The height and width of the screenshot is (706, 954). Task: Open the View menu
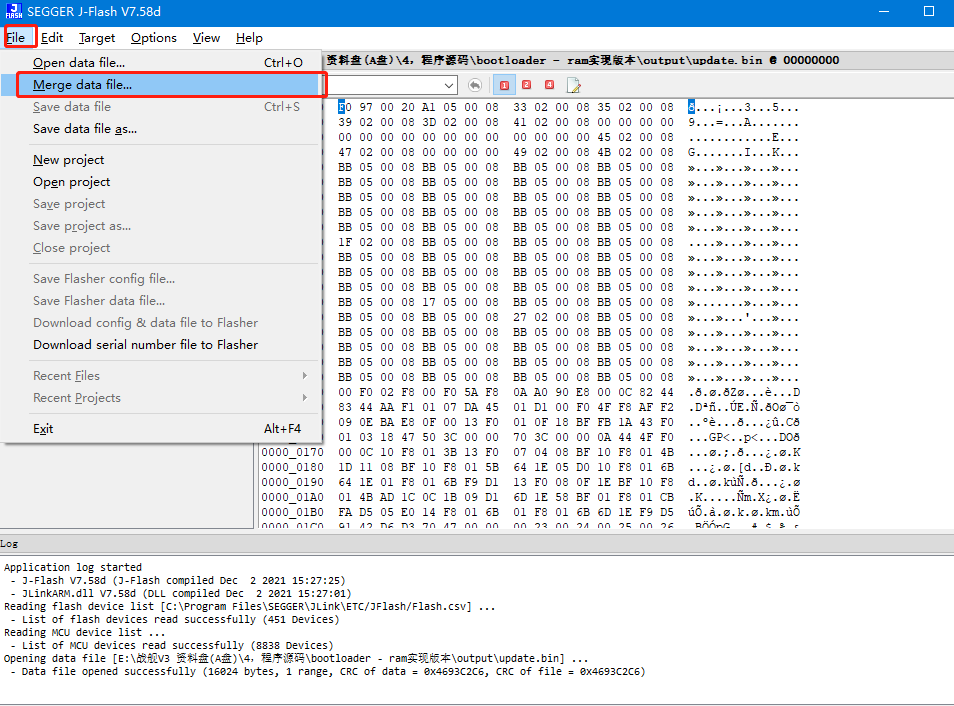(206, 38)
